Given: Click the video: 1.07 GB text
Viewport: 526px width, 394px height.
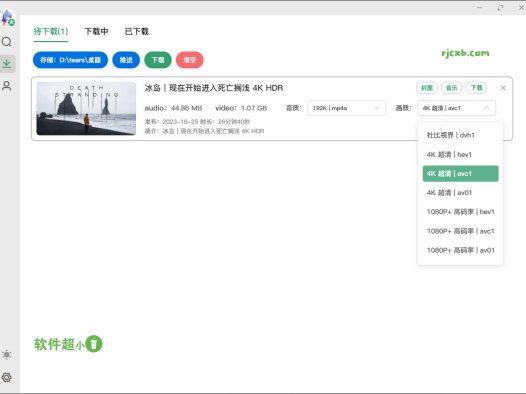Looking at the screenshot, I should click(241, 108).
